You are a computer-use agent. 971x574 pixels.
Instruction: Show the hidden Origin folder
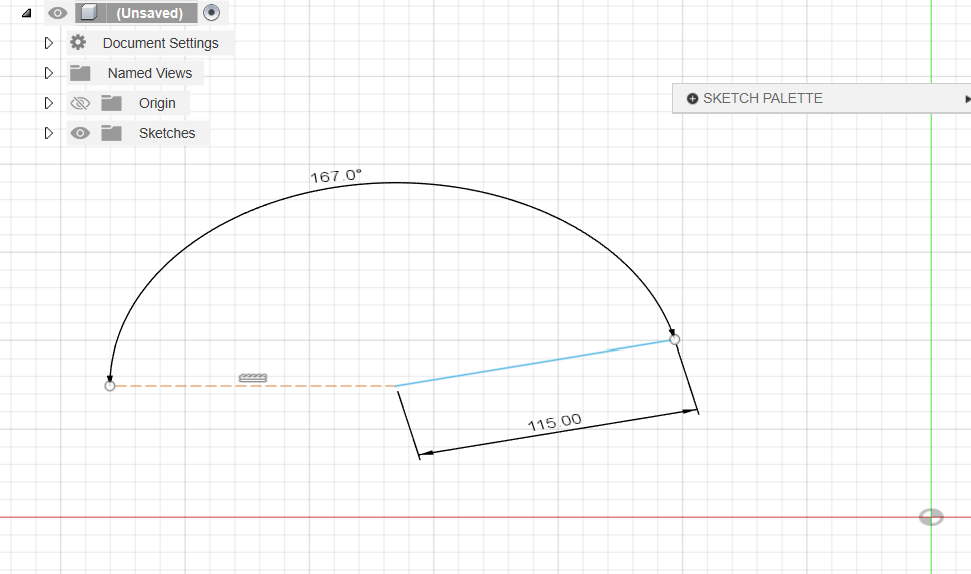point(80,103)
